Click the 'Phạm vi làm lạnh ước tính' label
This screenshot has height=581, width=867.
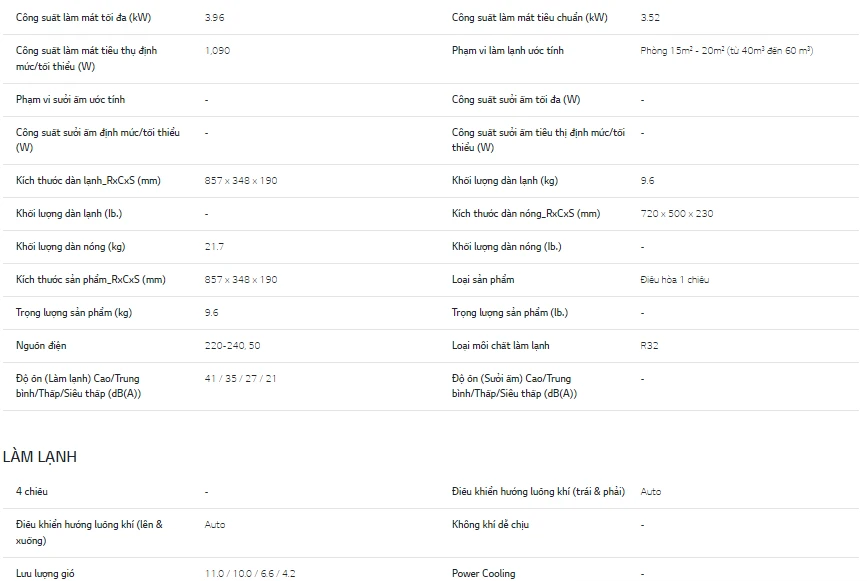[x=508, y=50]
